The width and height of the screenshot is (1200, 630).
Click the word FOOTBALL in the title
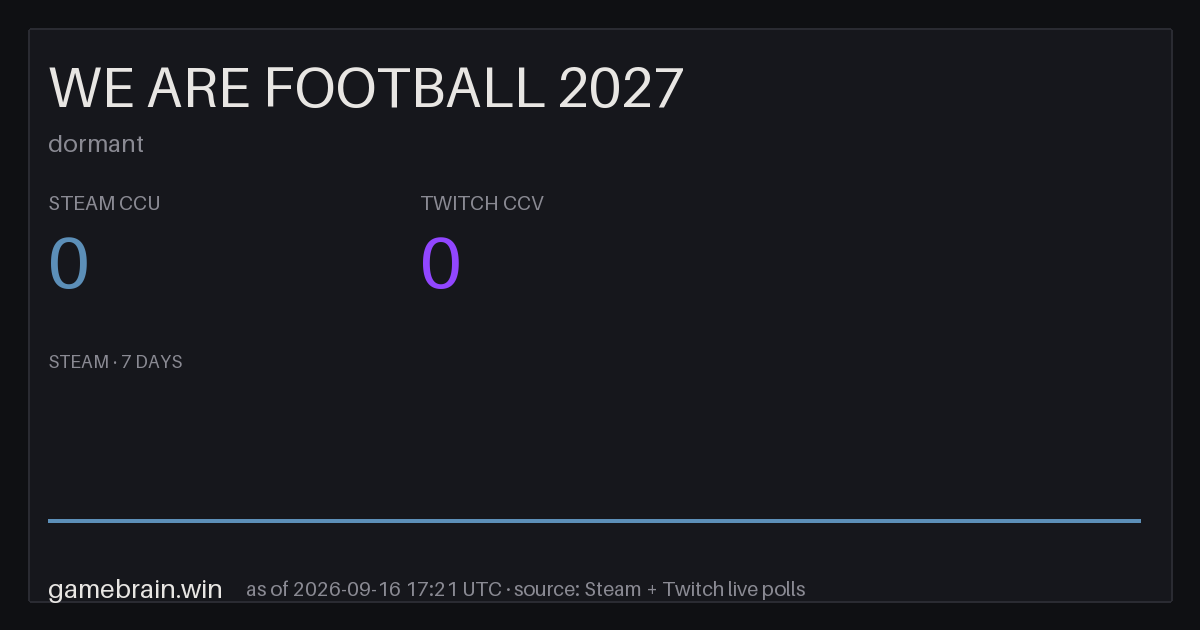coord(405,88)
